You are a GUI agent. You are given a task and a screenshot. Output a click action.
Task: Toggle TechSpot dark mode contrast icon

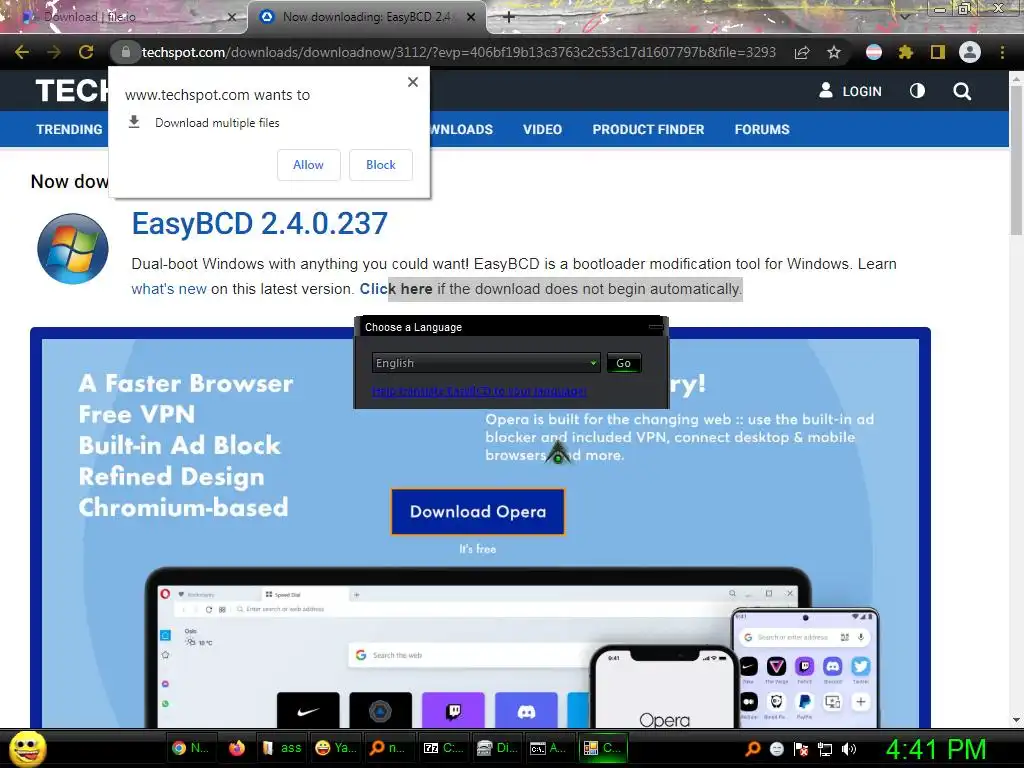coord(918,91)
